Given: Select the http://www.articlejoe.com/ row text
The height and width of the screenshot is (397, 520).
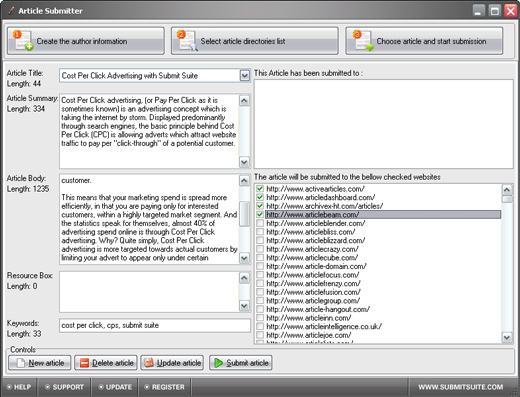Looking at the screenshot, I should (x=309, y=335).
